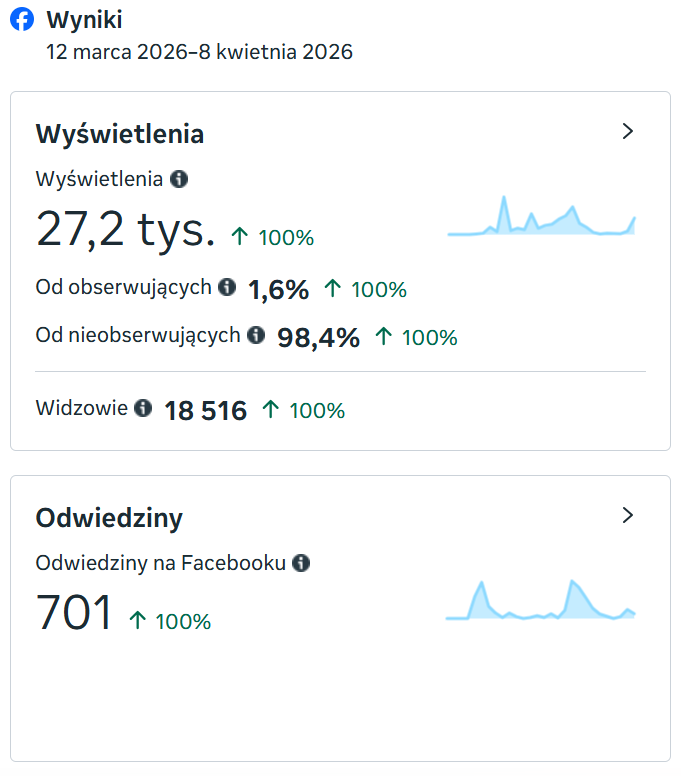
Task: Open the Odwiedziny section heading
Action: 109,518
